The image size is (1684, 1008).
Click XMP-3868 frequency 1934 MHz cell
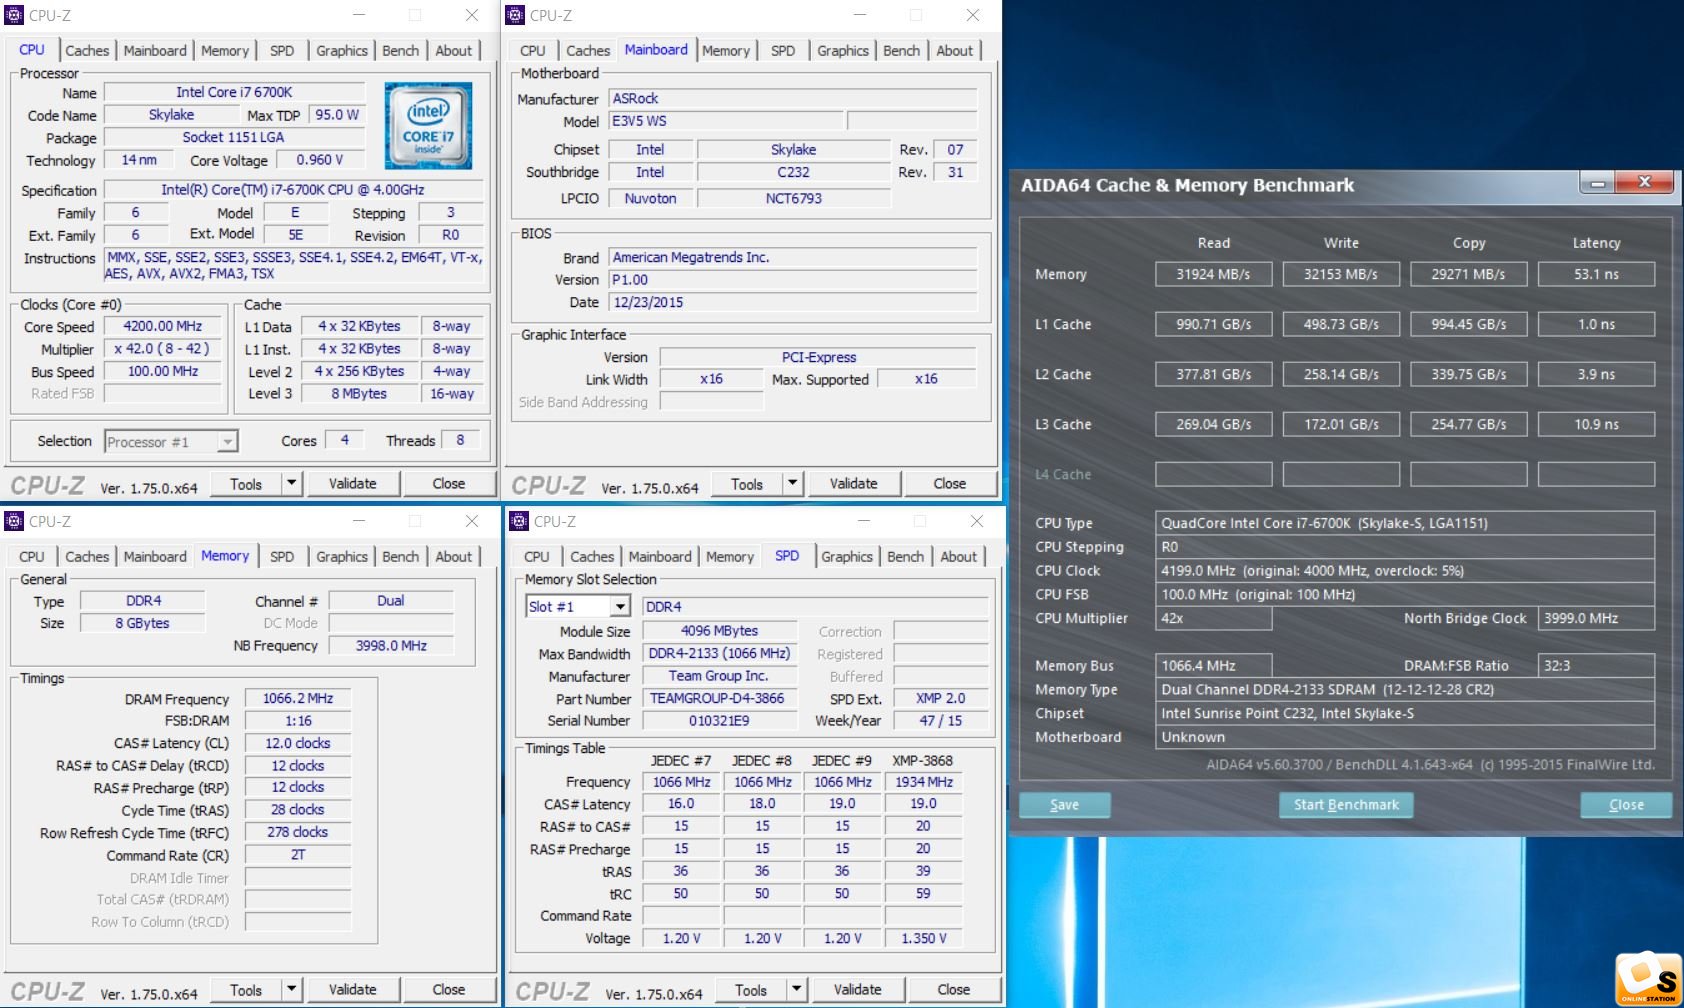[x=923, y=782]
